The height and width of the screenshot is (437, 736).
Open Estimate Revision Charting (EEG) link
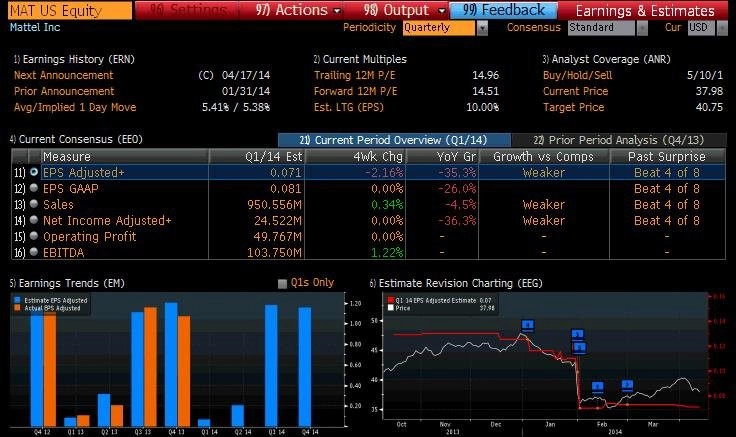coord(456,283)
